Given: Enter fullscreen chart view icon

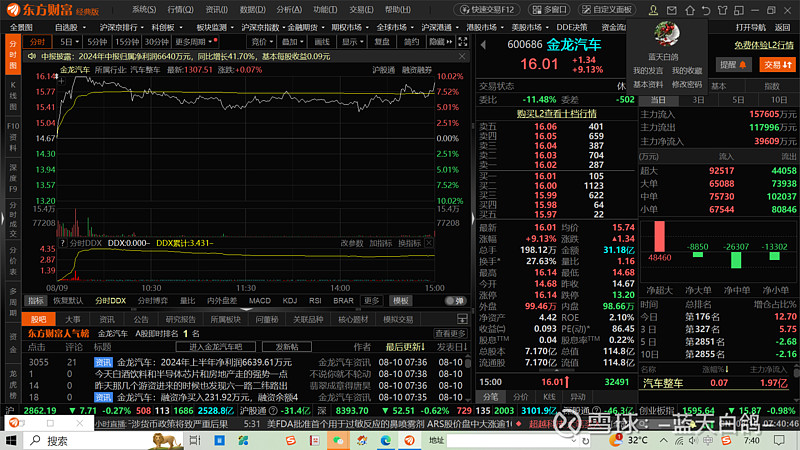Looking at the screenshot, I should tap(463, 41).
